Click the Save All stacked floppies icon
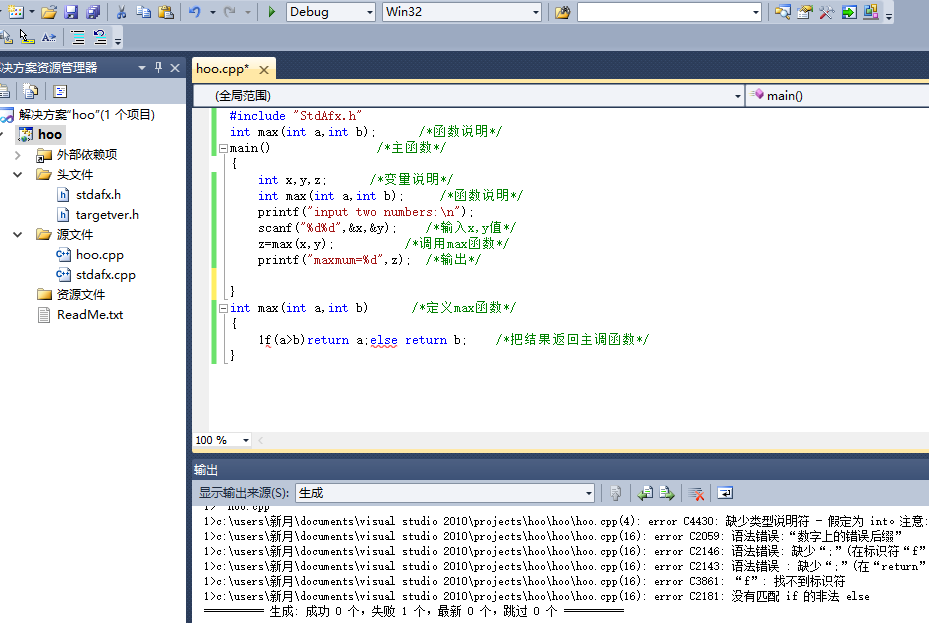929x623 pixels. (93, 12)
